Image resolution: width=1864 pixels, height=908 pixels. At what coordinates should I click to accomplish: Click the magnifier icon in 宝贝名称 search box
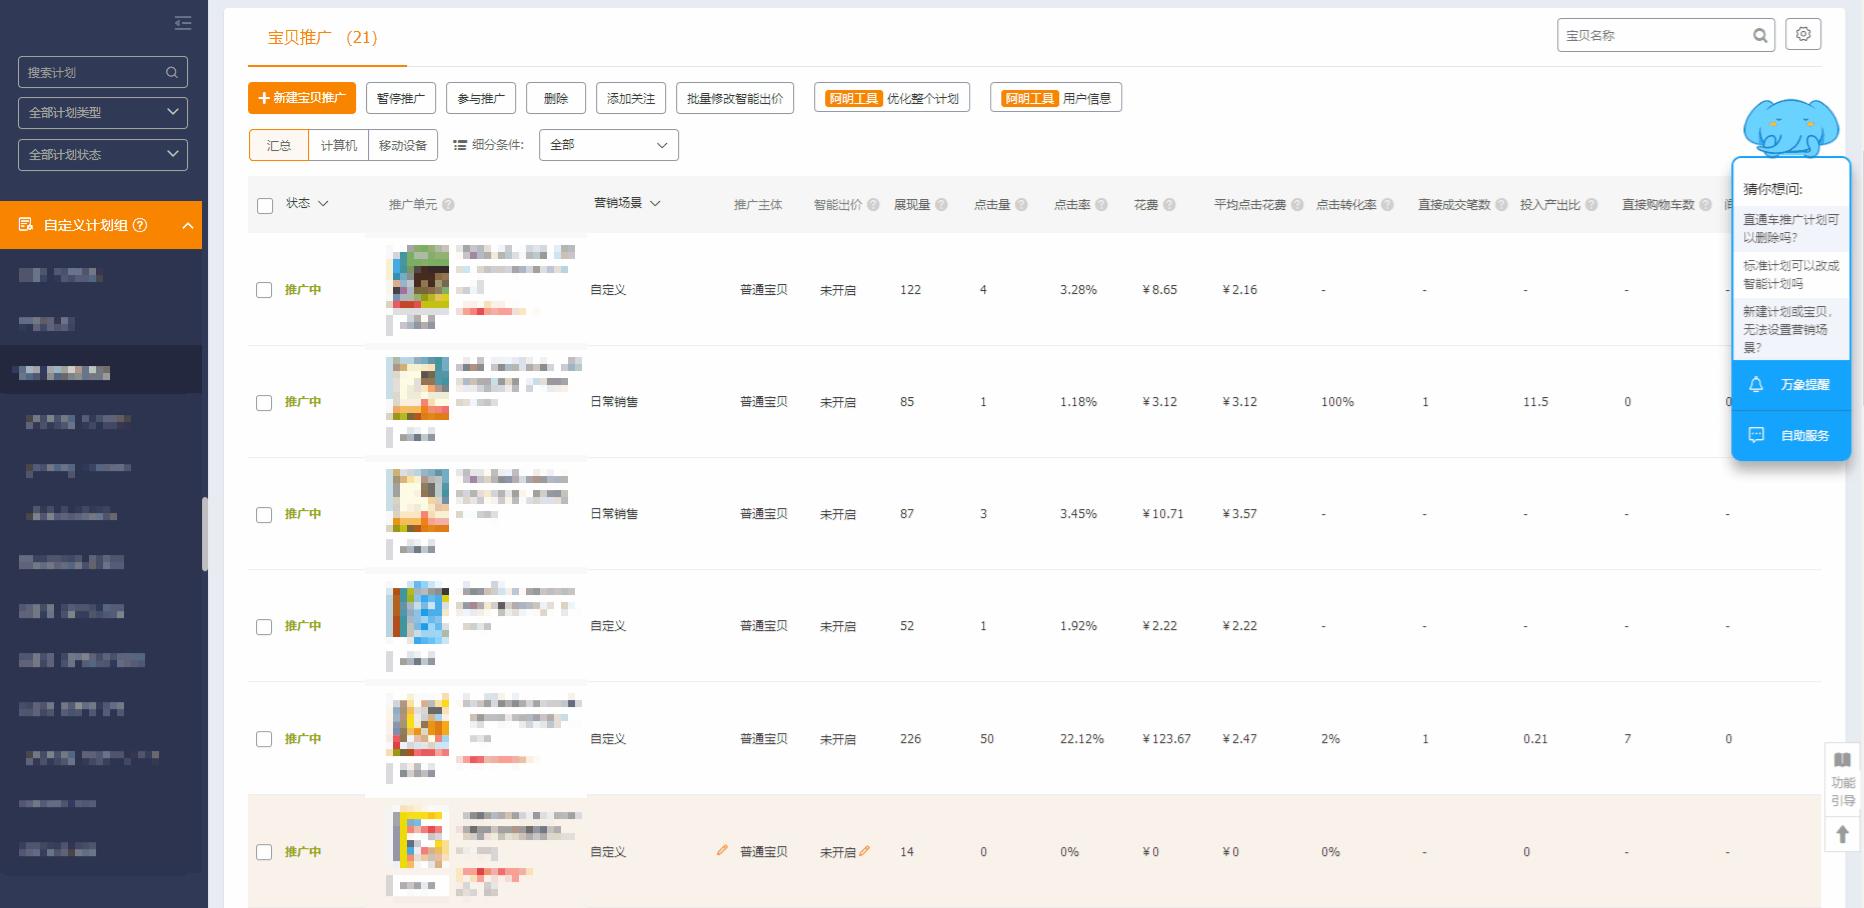(1761, 34)
